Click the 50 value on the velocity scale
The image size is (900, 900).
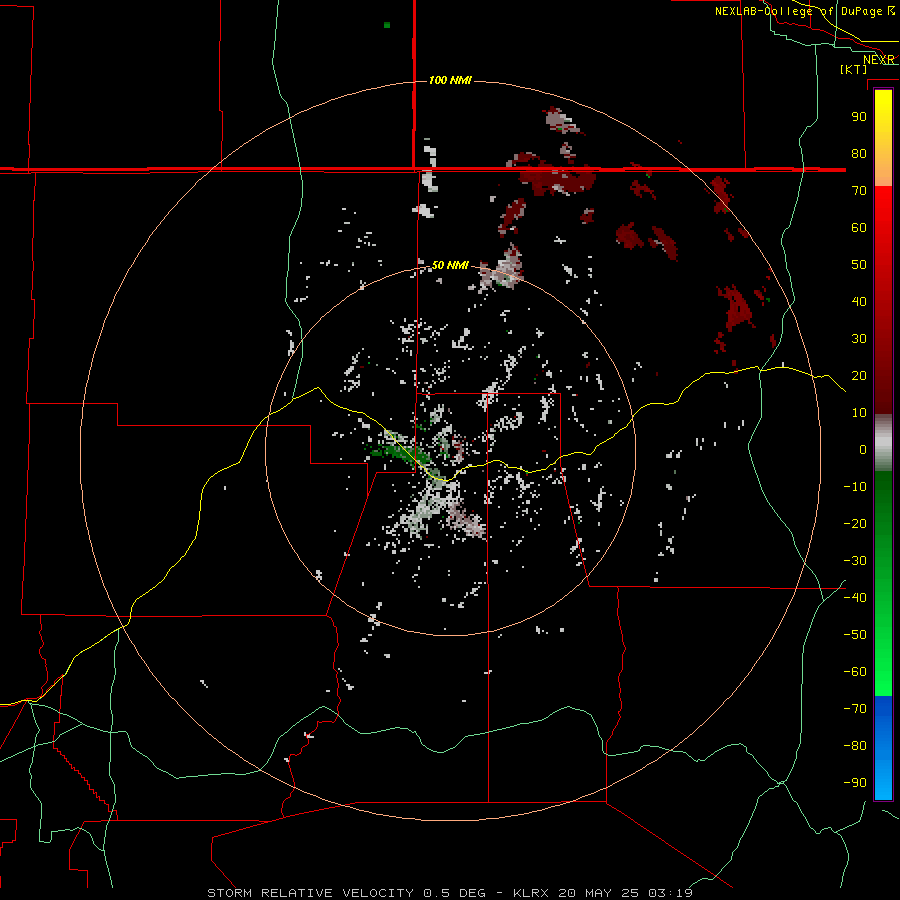click(859, 265)
